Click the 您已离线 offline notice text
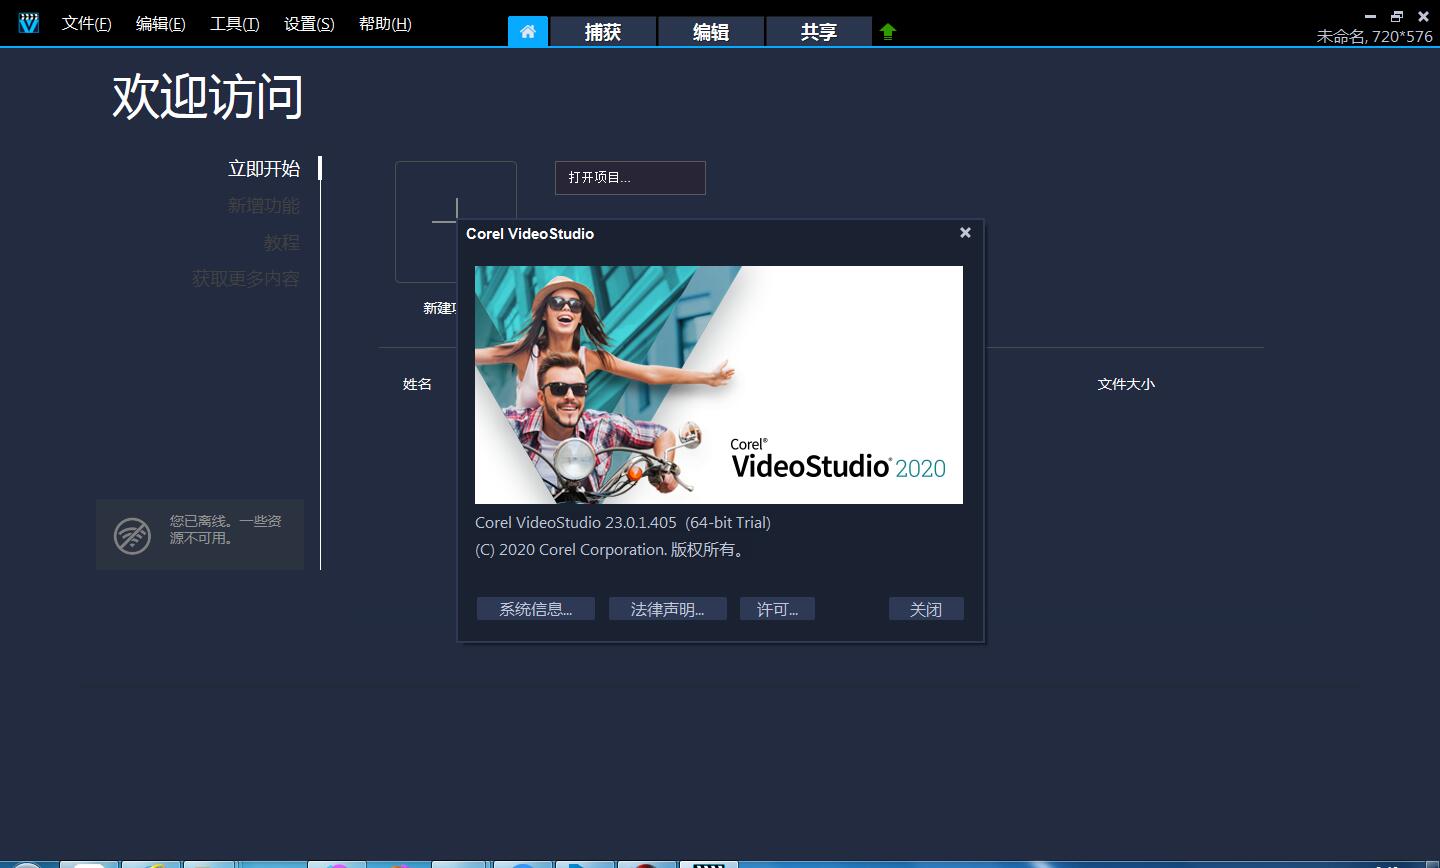 [x=225, y=529]
